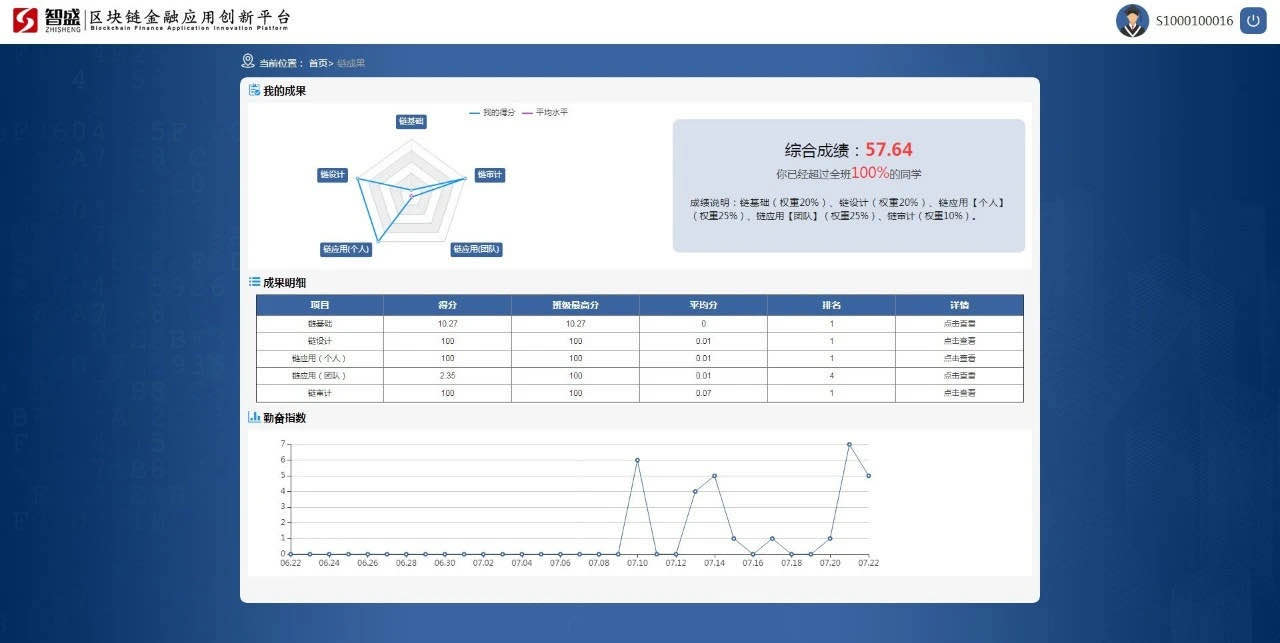1280x643 pixels.
Task: Click the 链基础 radar chart label
Action: click(x=411, y=121)
